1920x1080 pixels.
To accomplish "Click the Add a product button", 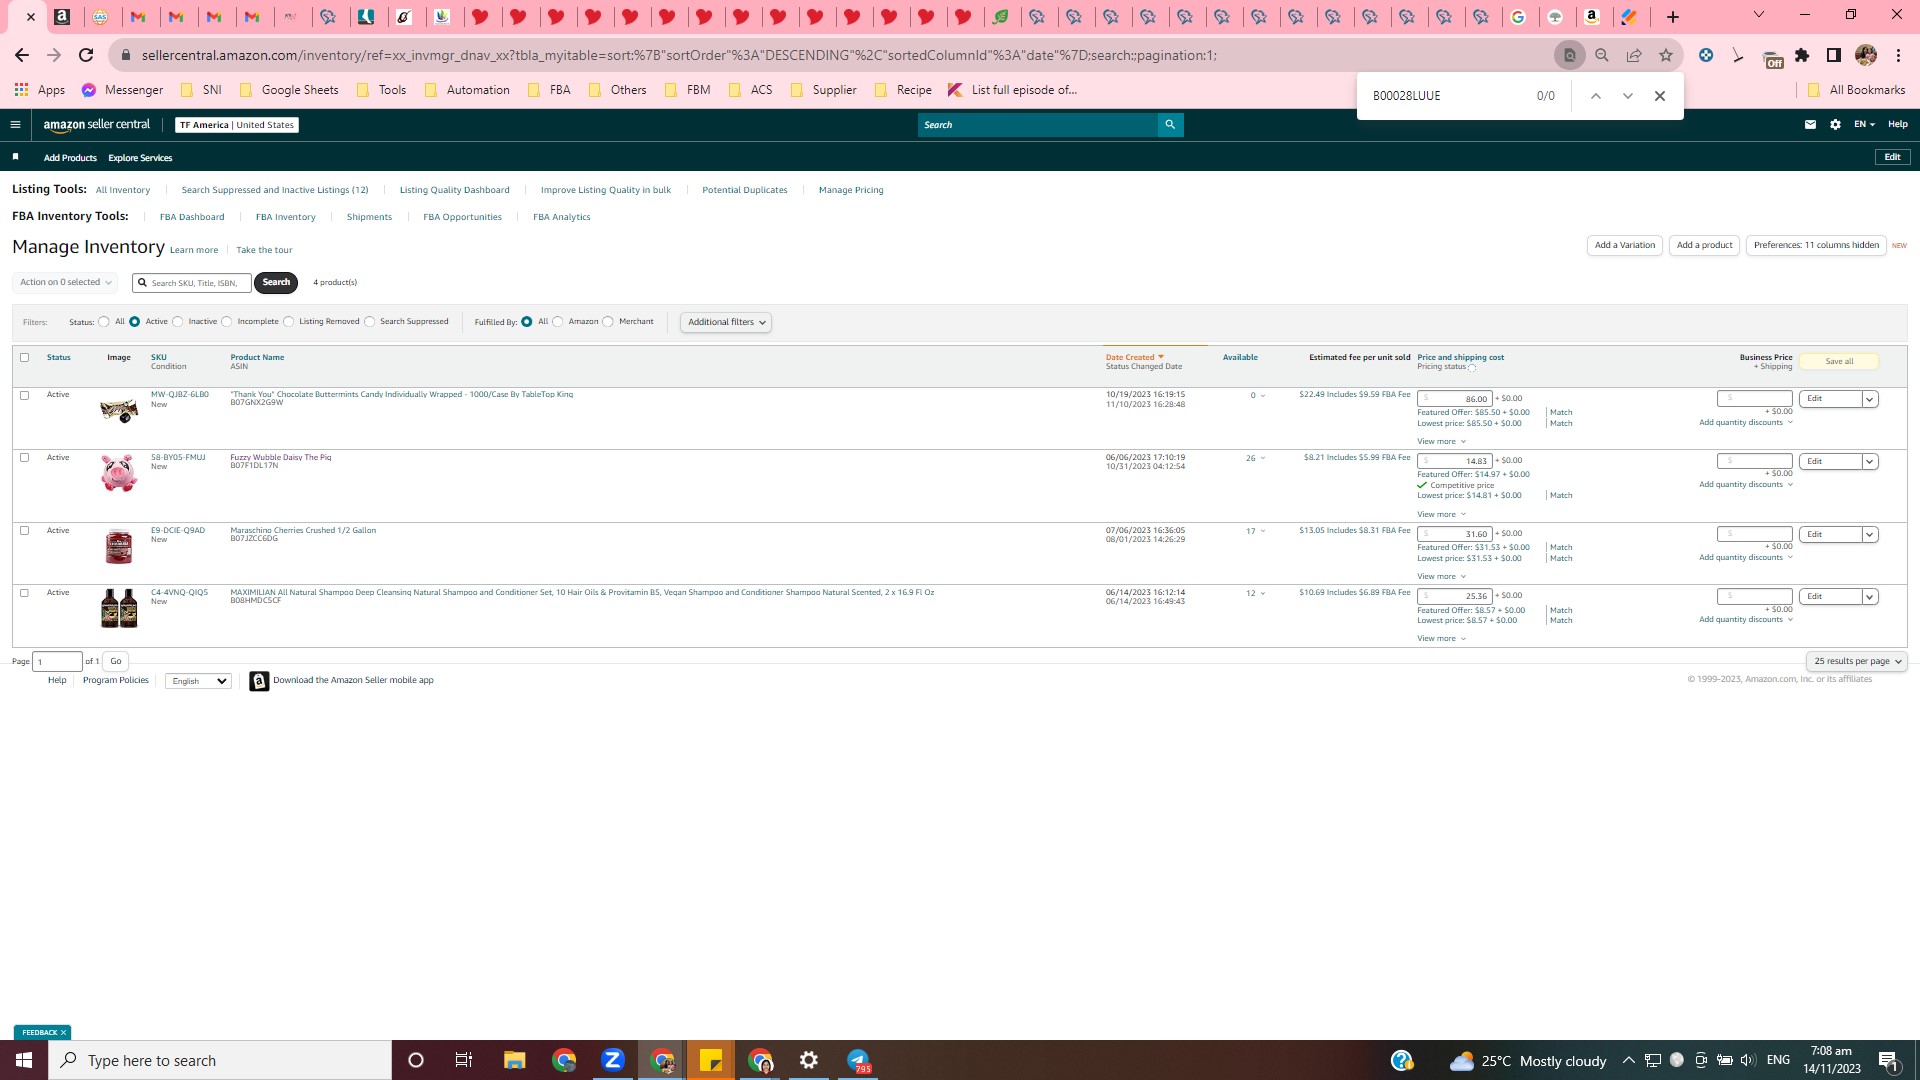I will click(x=1704, y=245).
